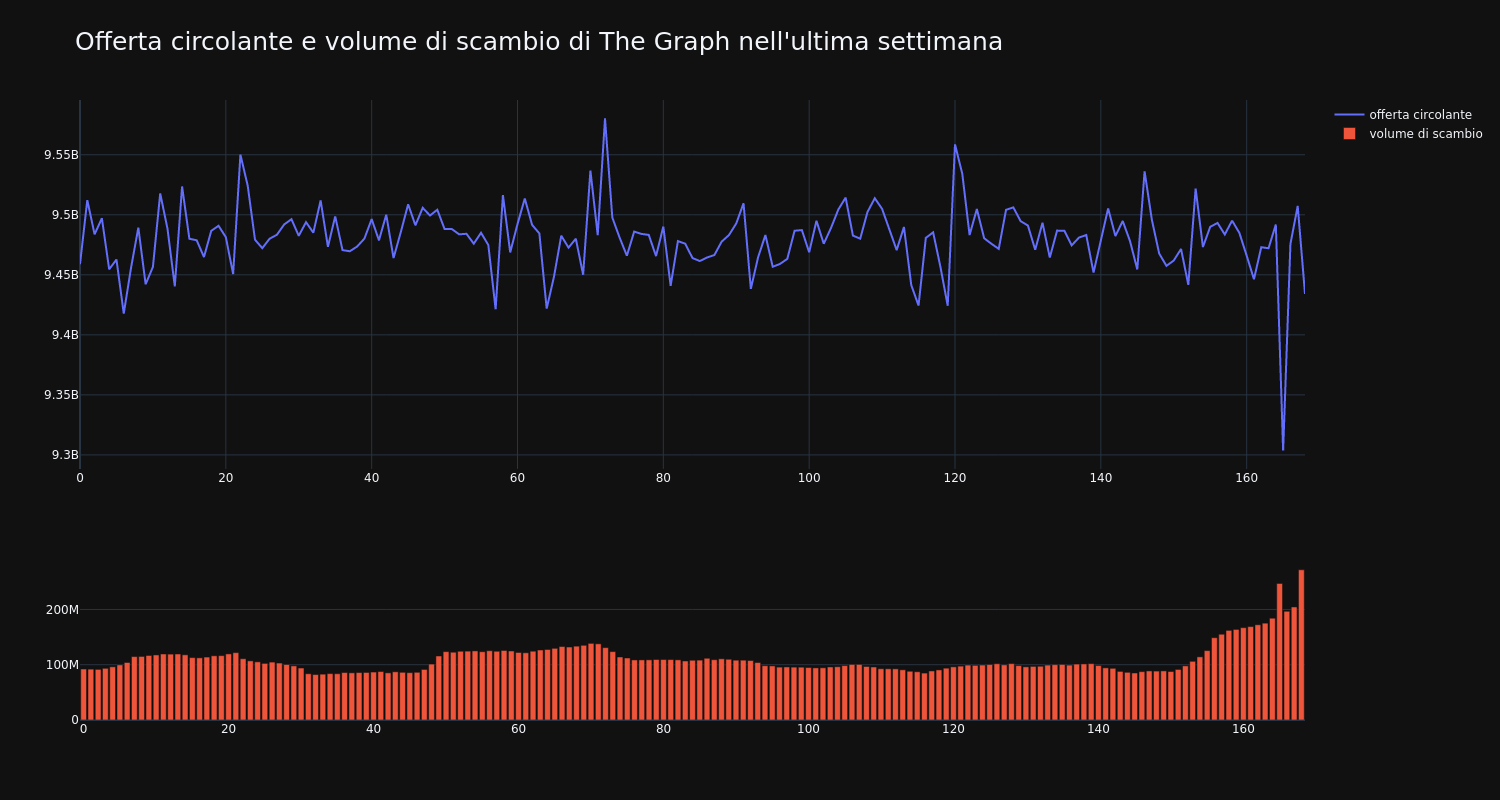
Task: Click the second-tallest volume bar near x 165
Action: tap(1279, 652)
